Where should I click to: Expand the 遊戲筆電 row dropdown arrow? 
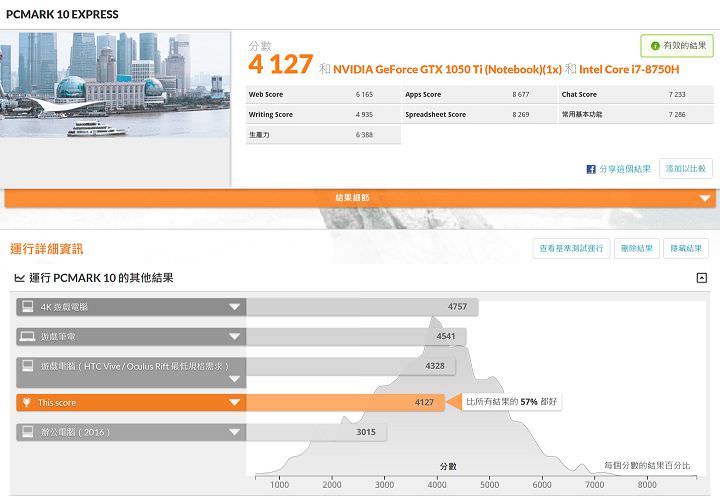pos(234,337)
